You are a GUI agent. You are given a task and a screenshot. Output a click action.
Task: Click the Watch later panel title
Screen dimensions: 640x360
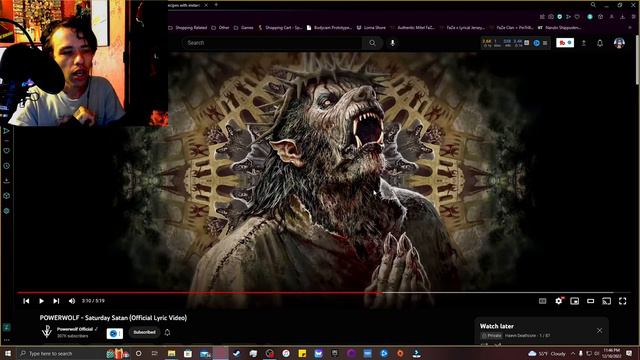click(497, 326)
